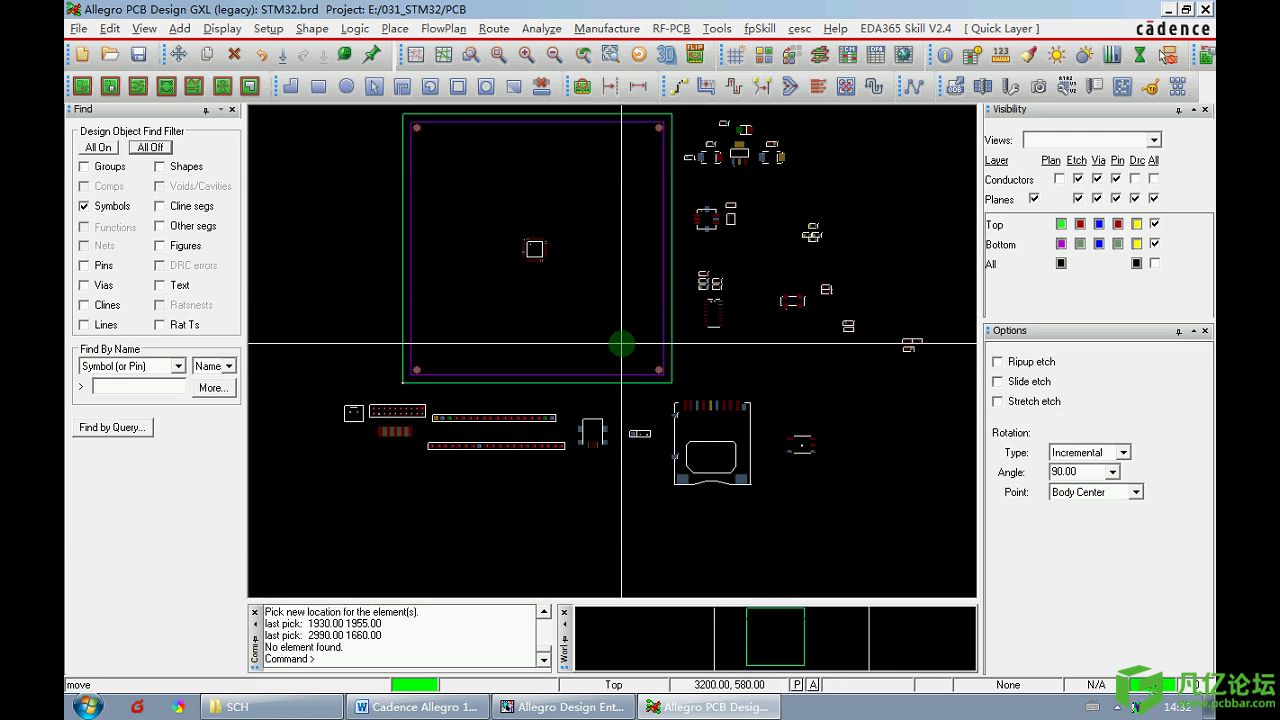Click the command window scroll down arrow

544,659
